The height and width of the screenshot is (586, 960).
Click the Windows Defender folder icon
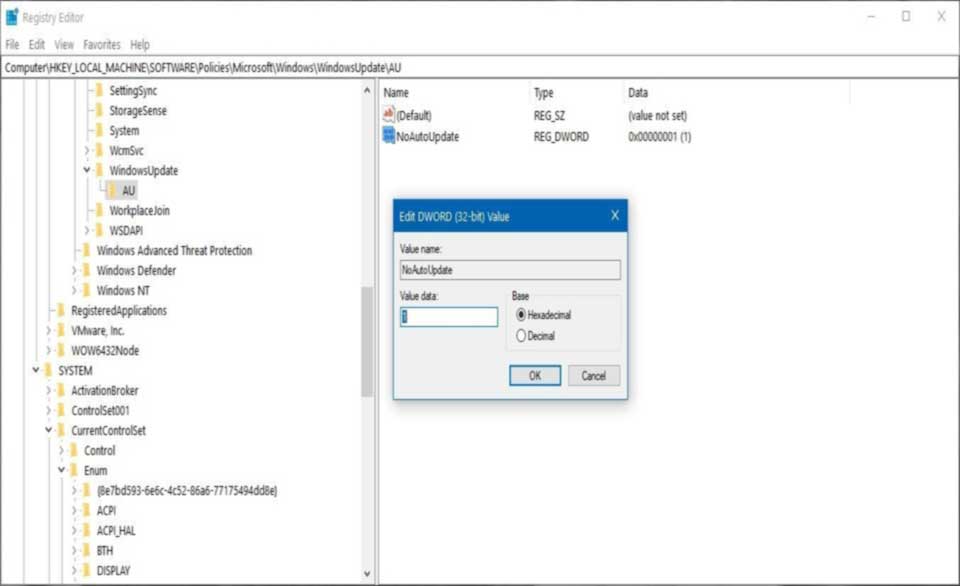[86, 271]
